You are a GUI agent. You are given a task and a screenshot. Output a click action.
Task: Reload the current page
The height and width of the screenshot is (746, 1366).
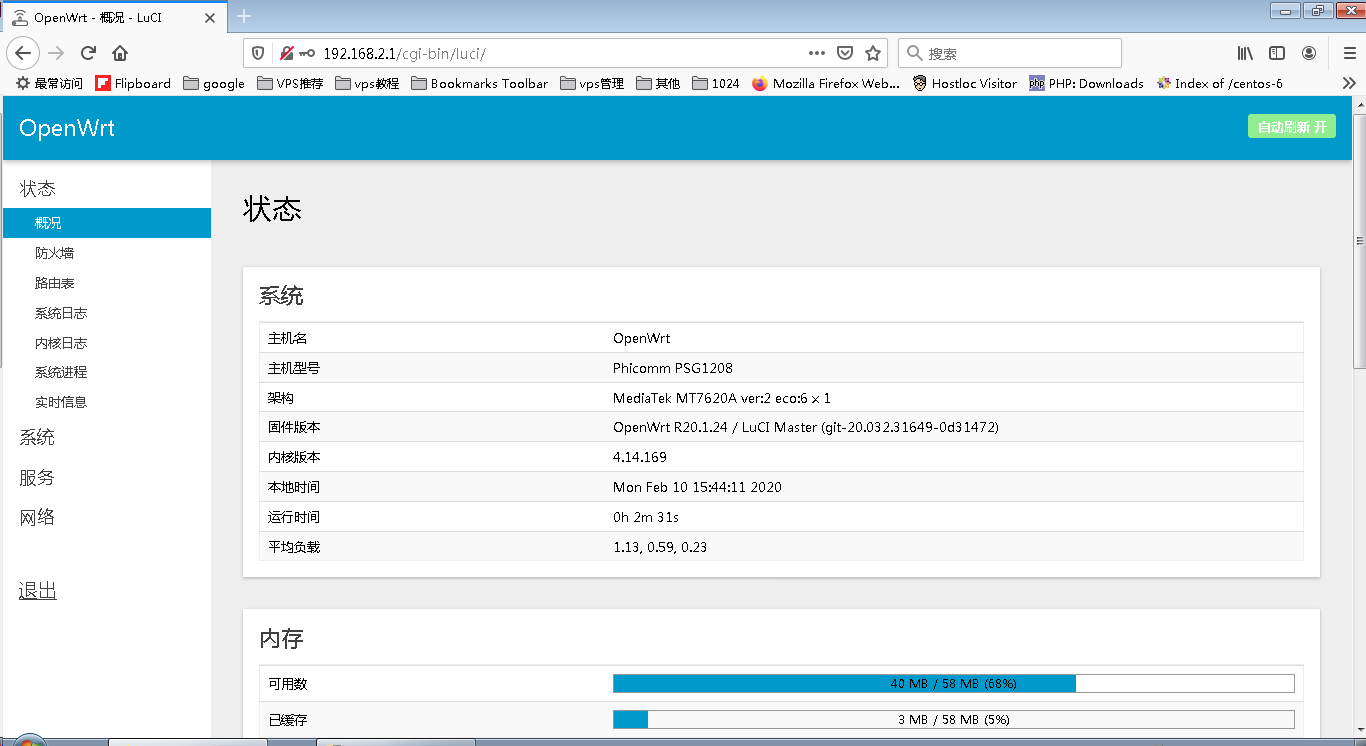88,53
